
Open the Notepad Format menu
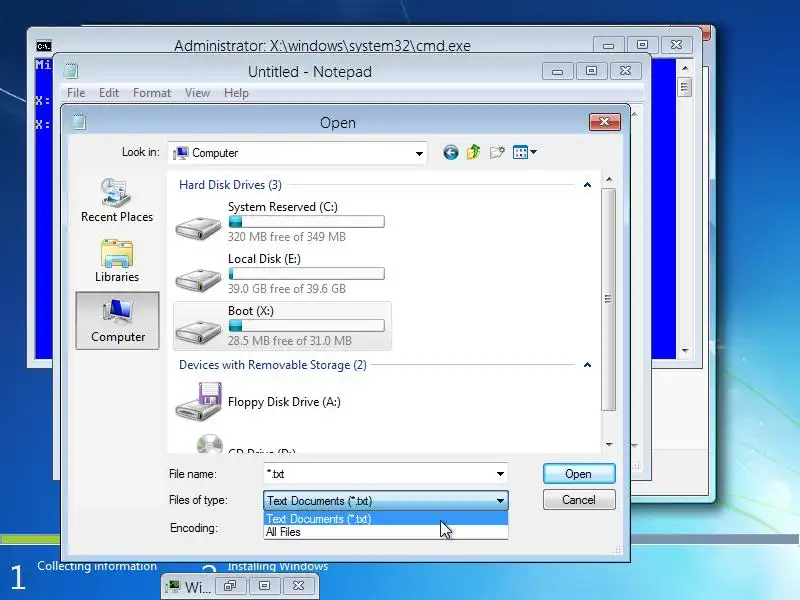[x=152, y=93]
